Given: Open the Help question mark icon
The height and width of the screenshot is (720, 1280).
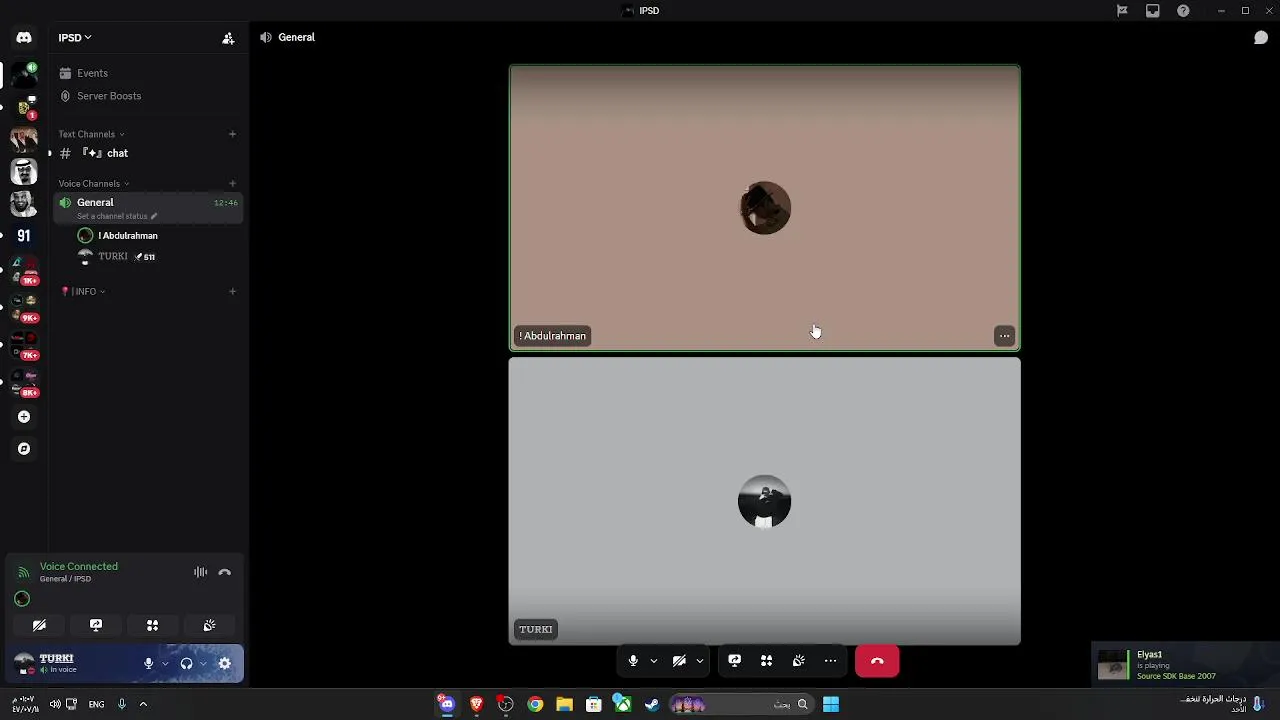Looking at the screenshot, I should (1184, 11).
